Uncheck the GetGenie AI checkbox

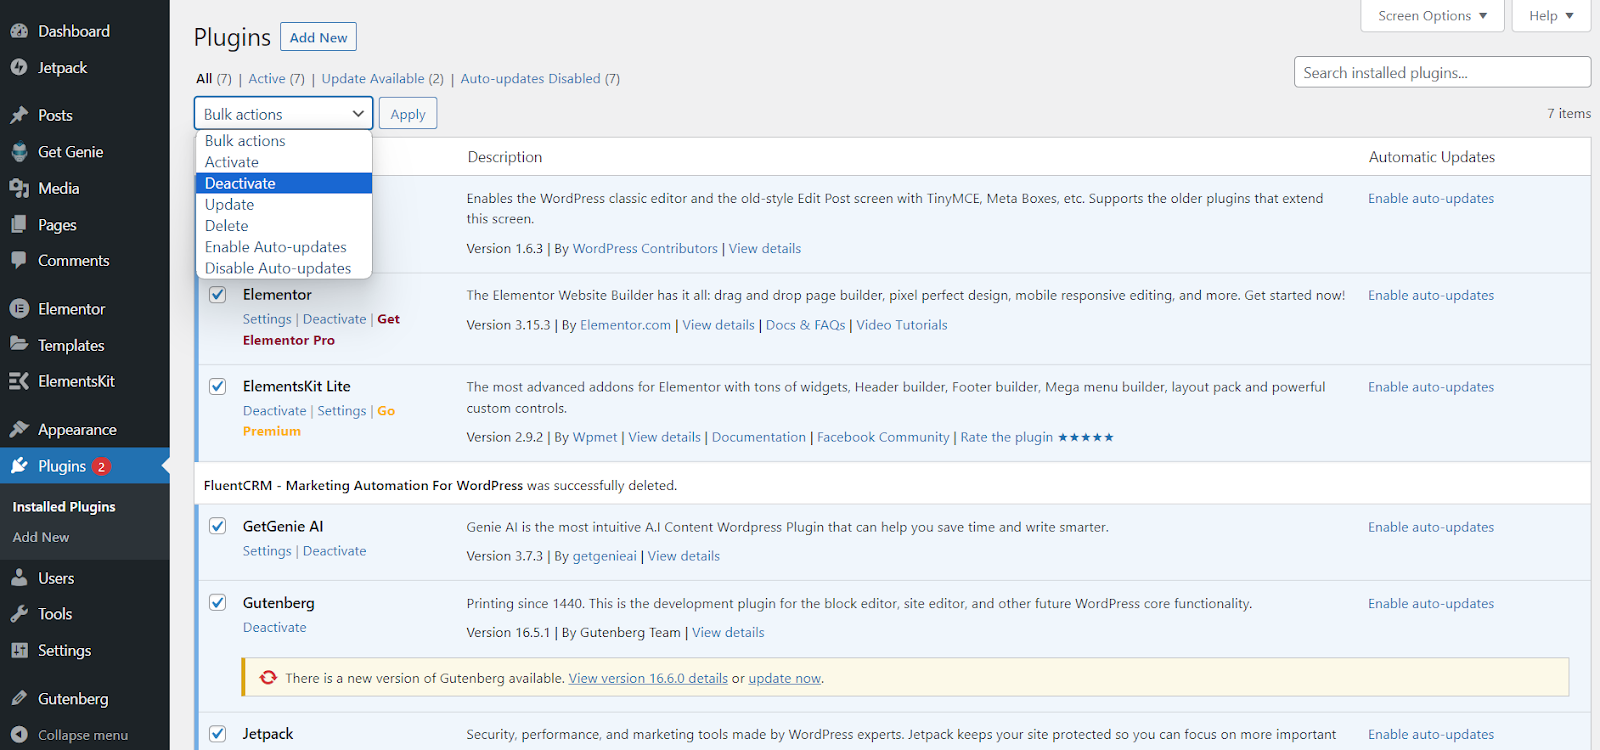pyautogui.click(x=217, y=526)
